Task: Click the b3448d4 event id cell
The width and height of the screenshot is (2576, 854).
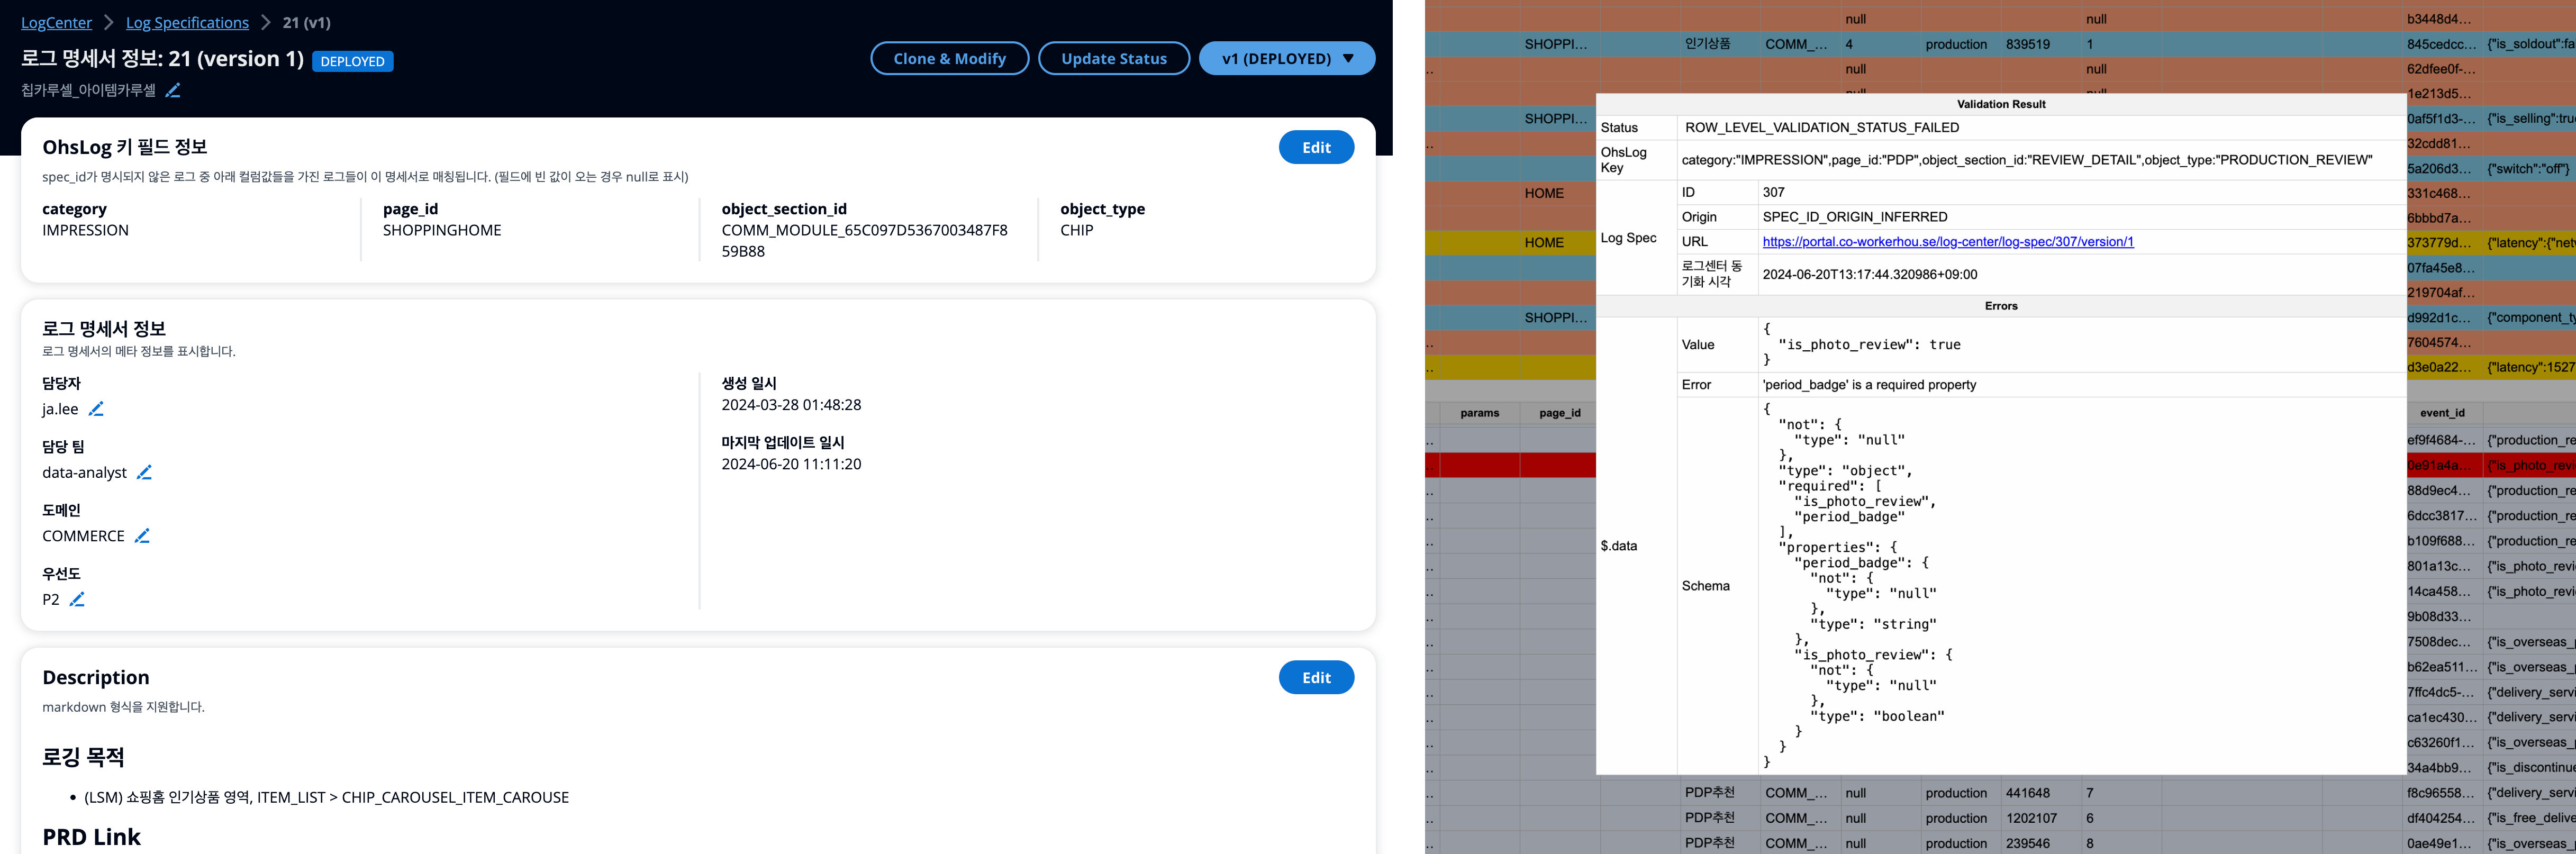Action: [x=2442, y=19]
